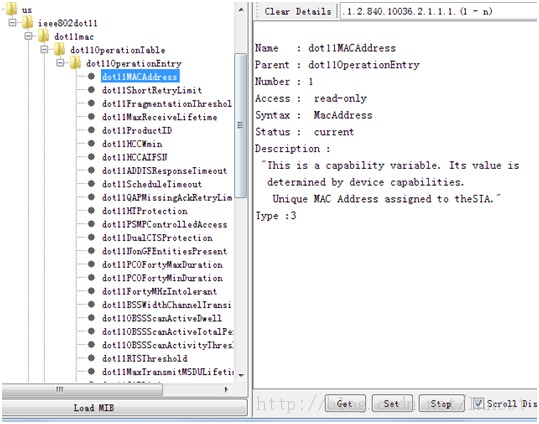Screen dimensions: 539x424
Task: Select dot11ShortRetryLimit in the MIB tree
Action: point(152,90)
